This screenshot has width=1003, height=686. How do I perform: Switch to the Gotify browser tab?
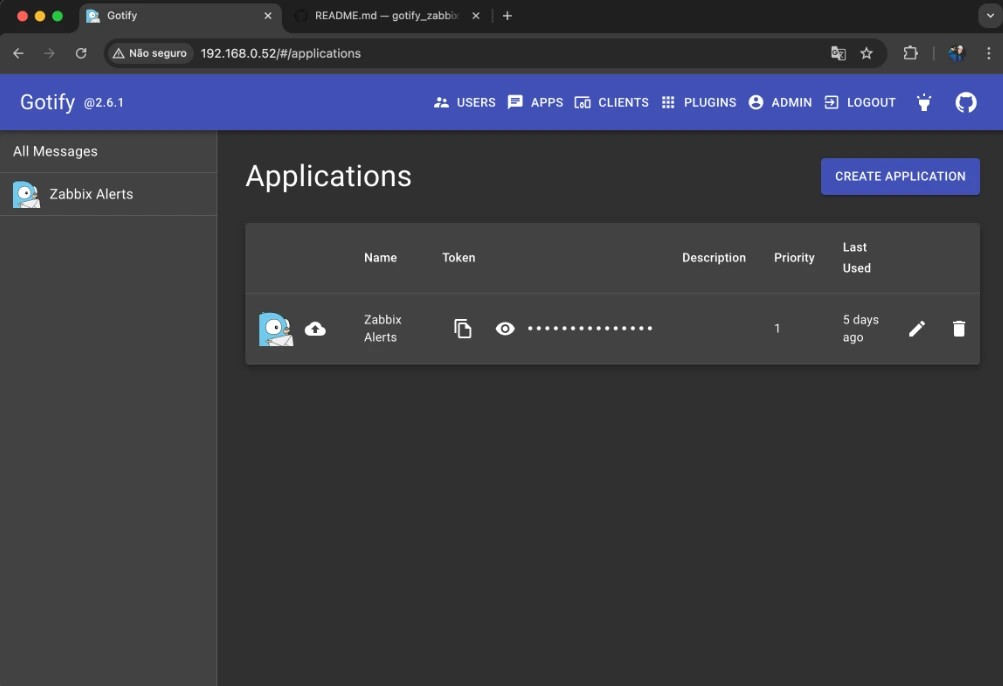[x=180, y=16]
